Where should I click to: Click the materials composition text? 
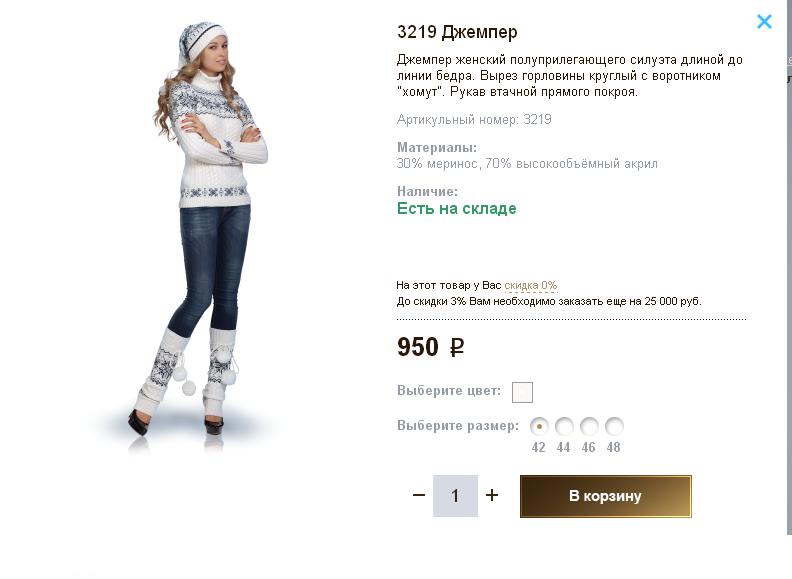click(527, 163)
